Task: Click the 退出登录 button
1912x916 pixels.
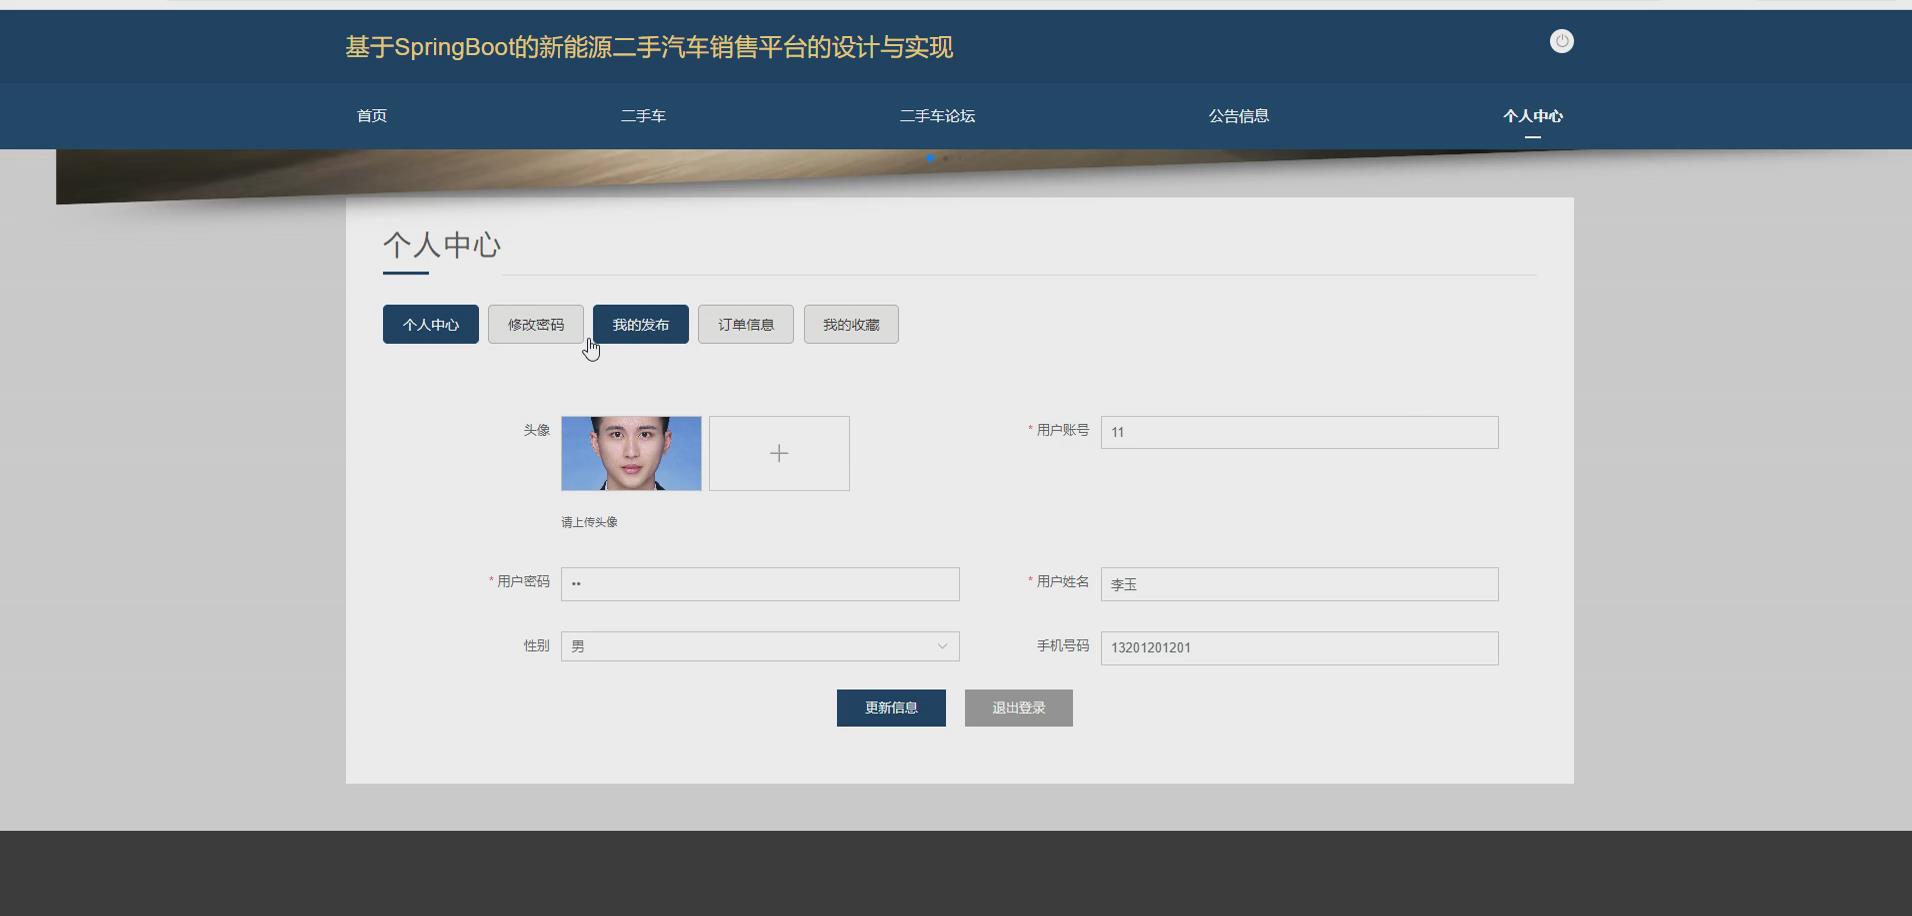Action: [x=1019, y=708]
